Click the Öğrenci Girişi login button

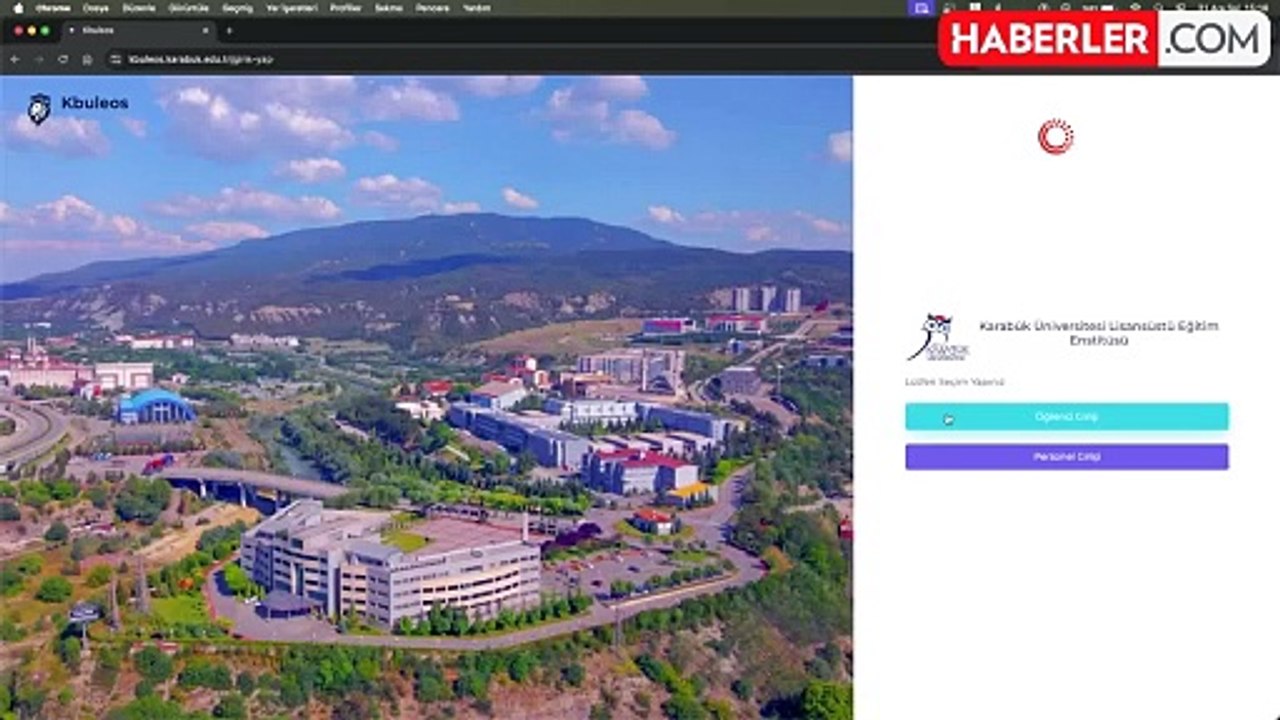(x=1067, y=417)
